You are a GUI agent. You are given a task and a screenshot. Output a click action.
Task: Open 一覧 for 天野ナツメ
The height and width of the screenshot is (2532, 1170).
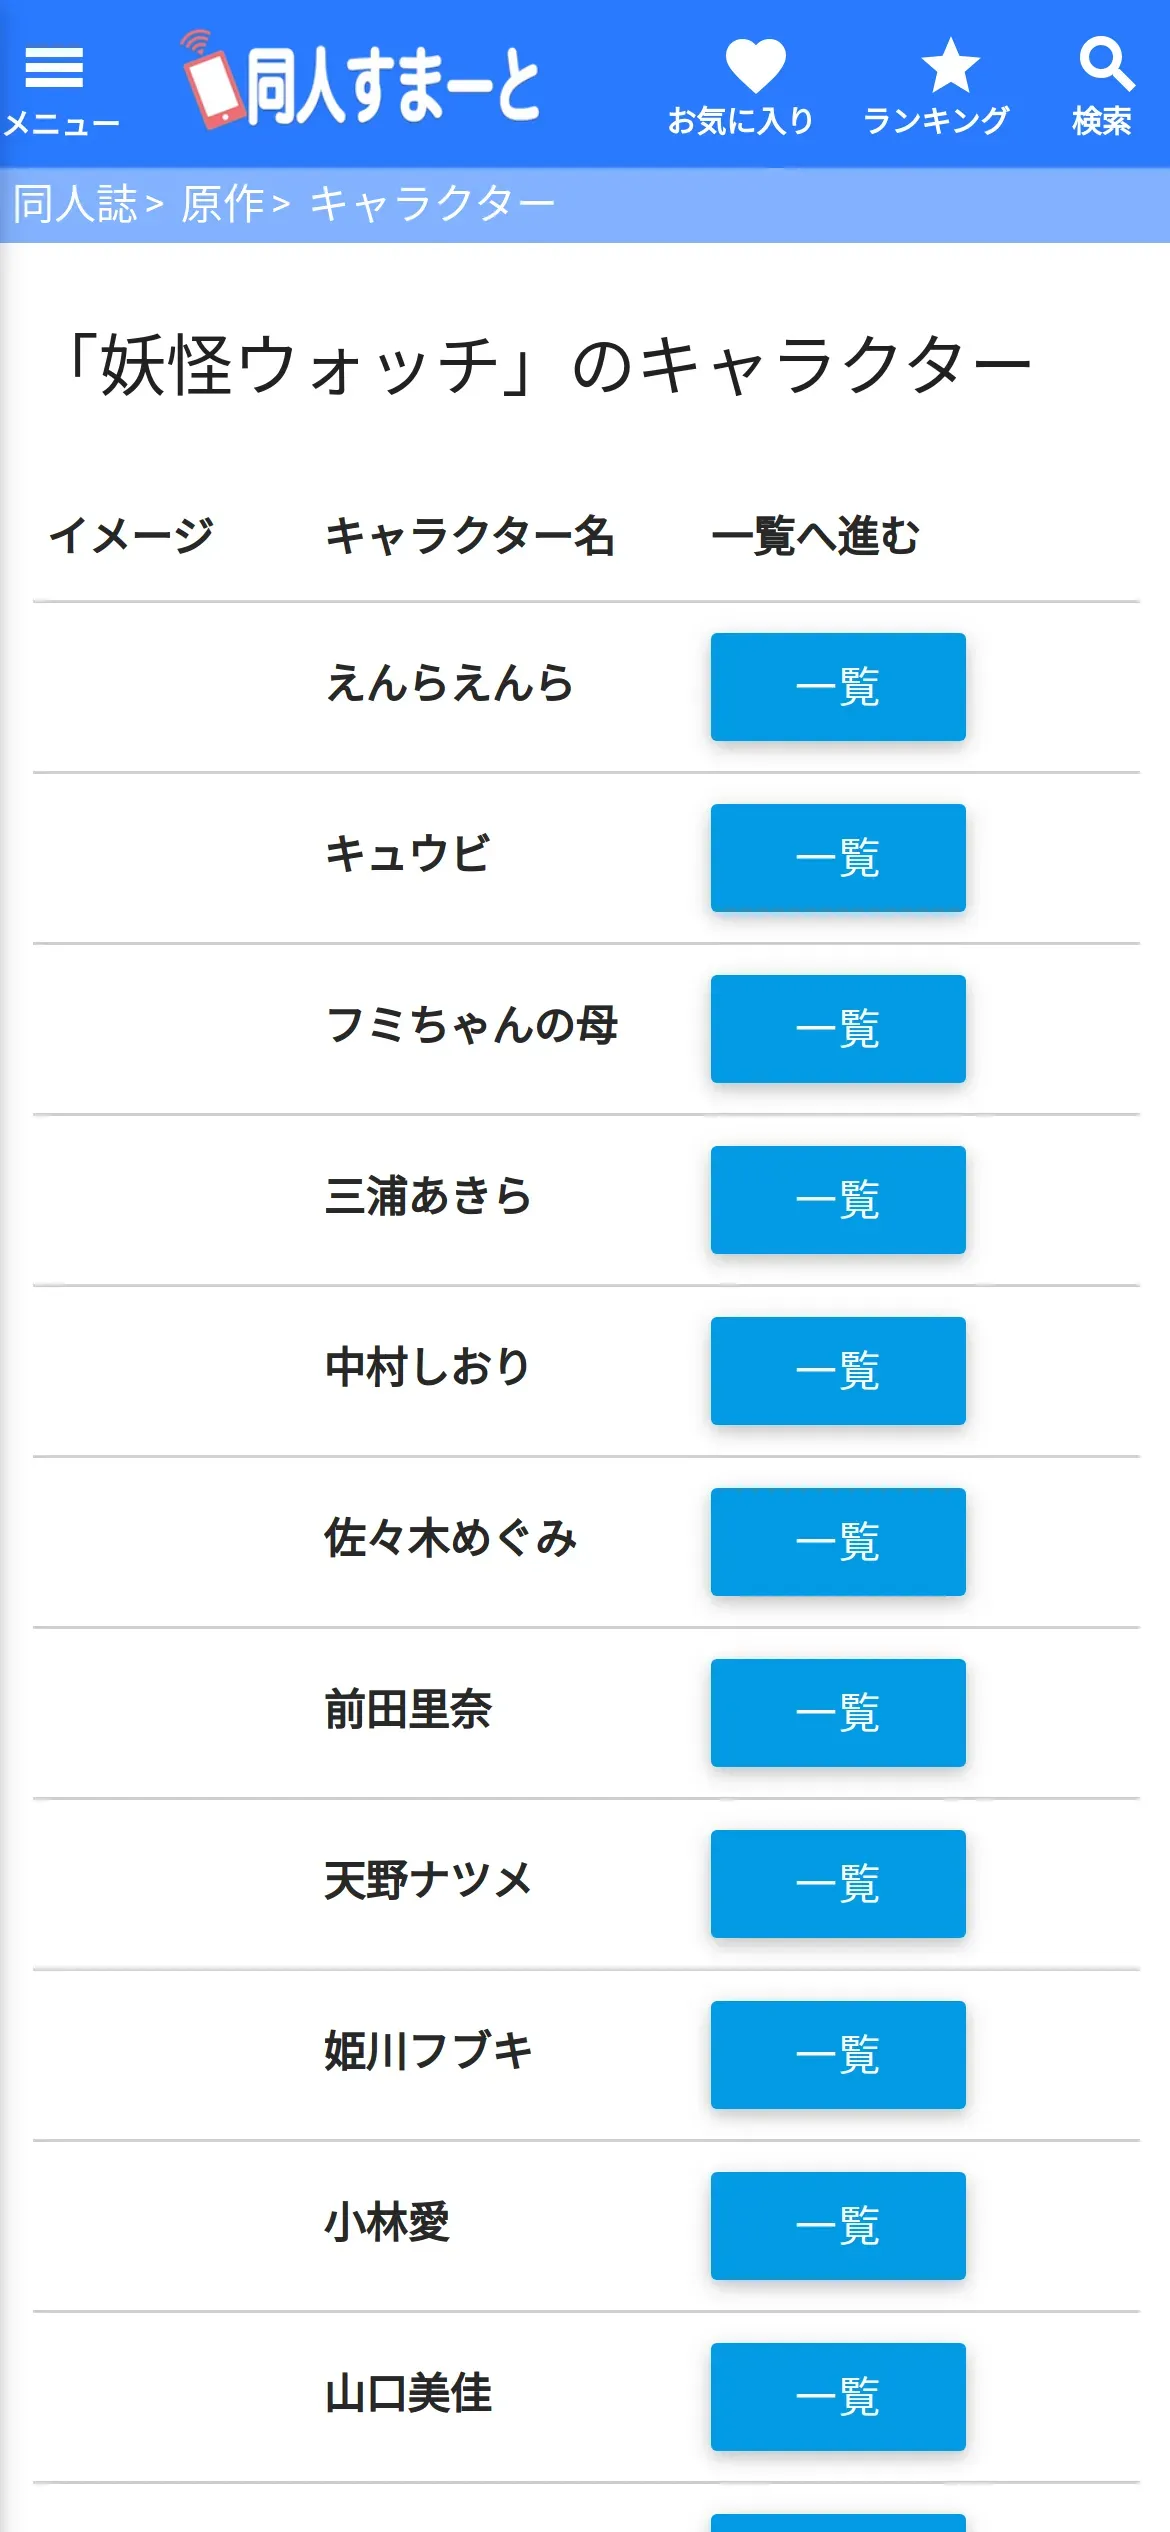[838, 1884]
